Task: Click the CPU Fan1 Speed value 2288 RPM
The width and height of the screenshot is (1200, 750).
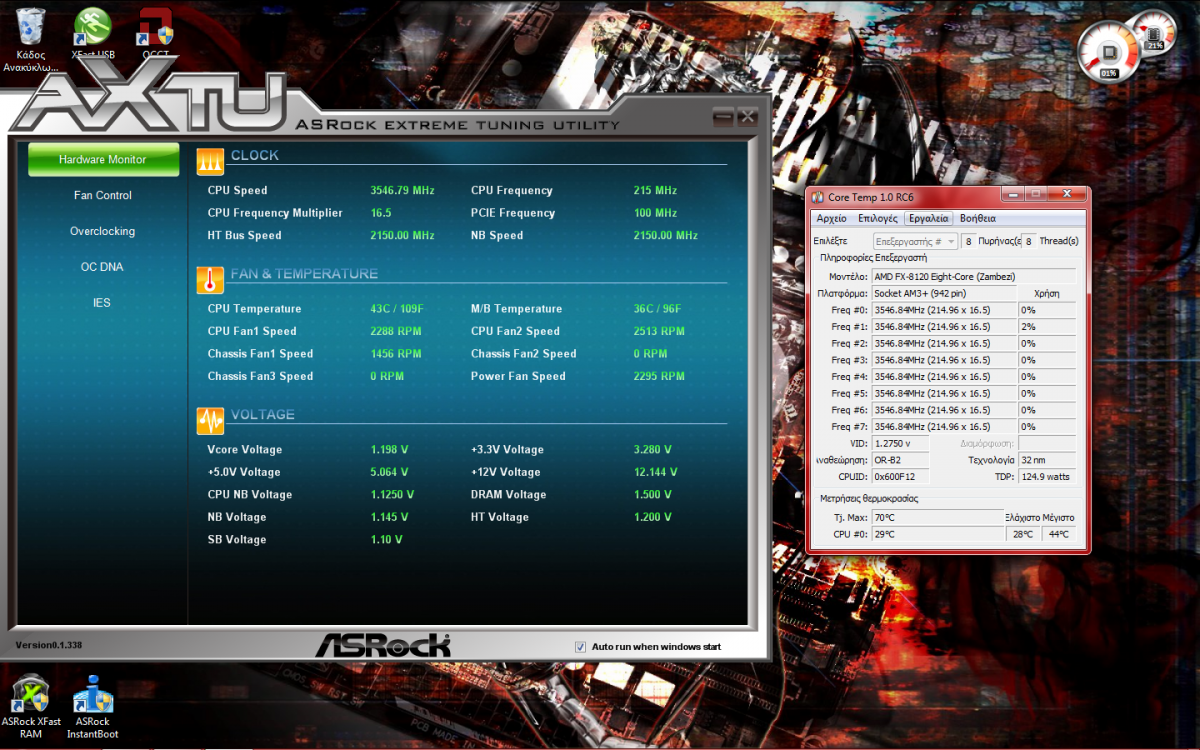Action: pyautogui.click(x=396, y=331)
